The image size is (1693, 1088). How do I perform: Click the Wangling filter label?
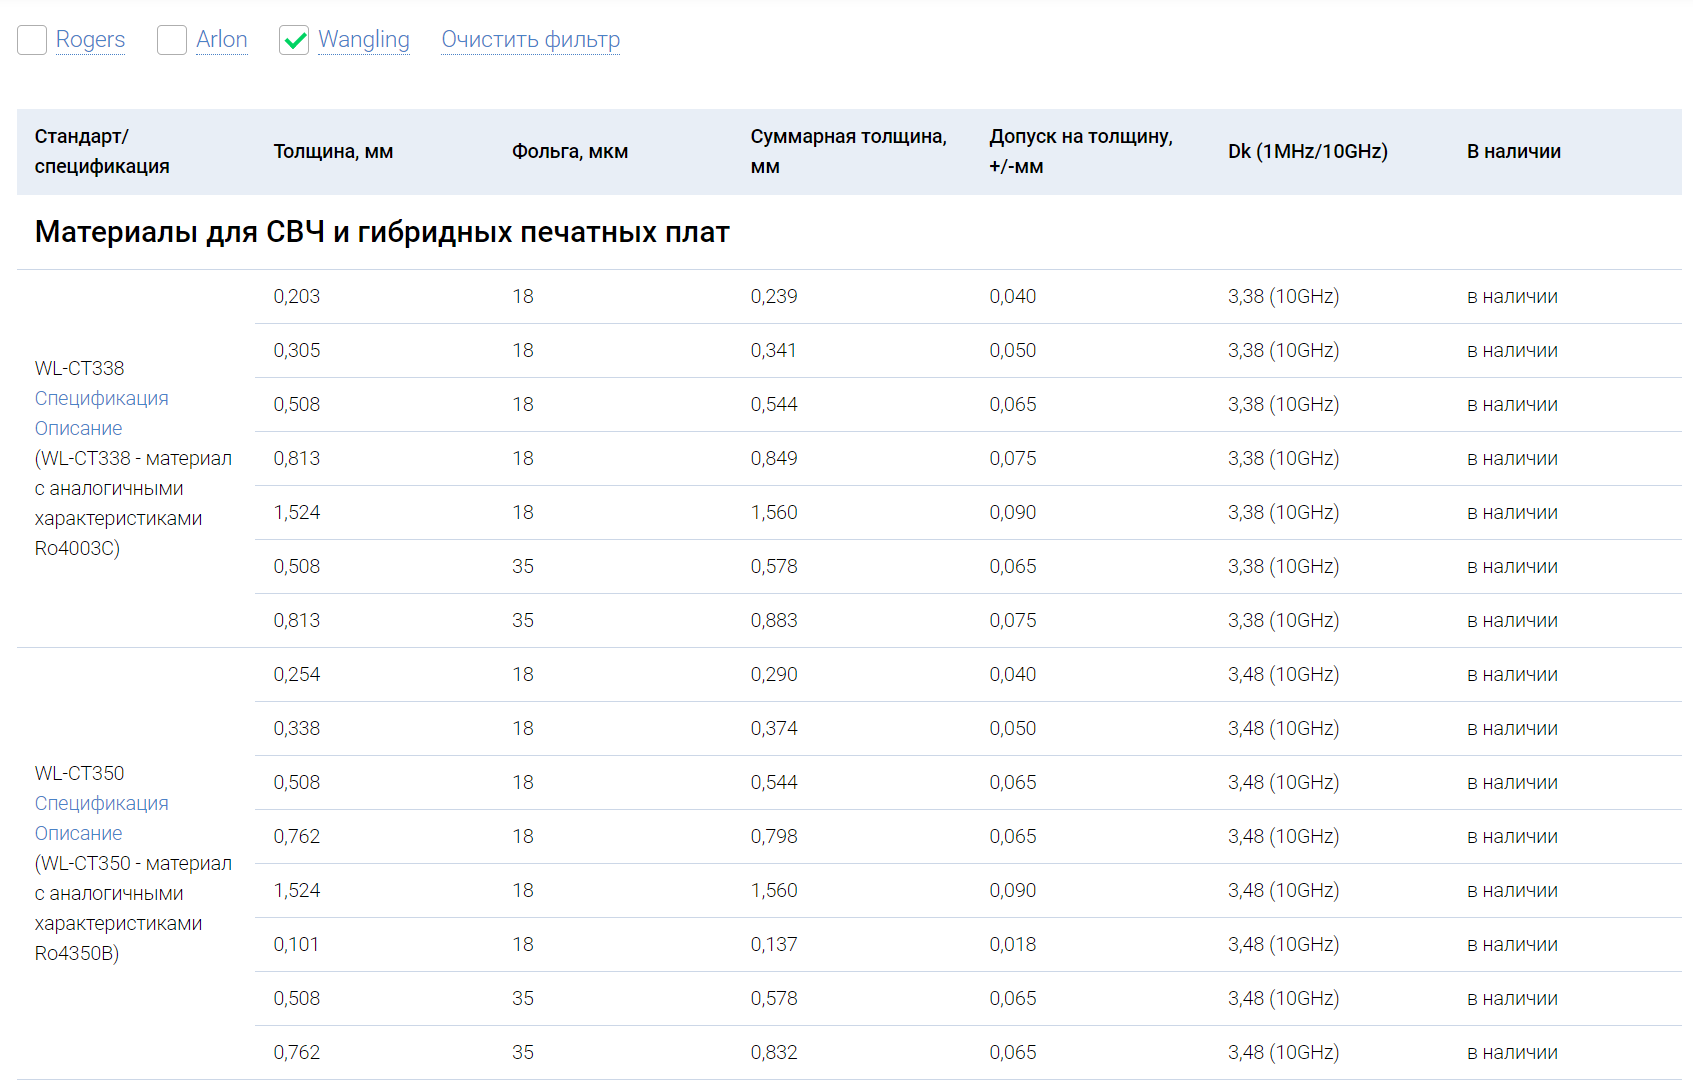point(364,40)
